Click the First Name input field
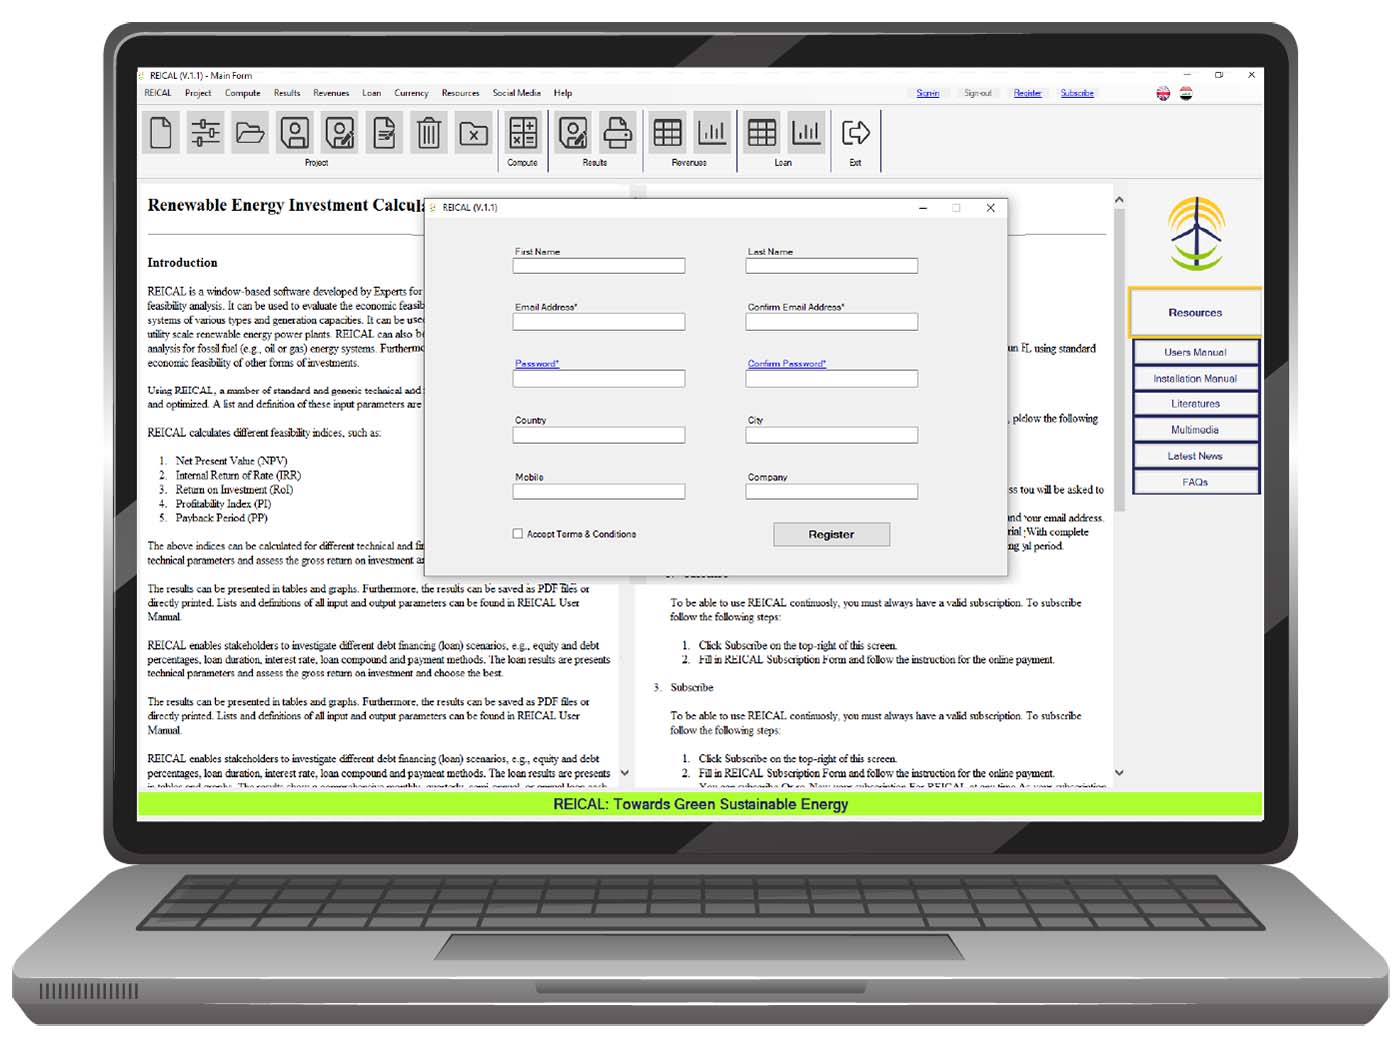Screen dimensions: 1400x1050 pyautogui.click(x=599, y=266)
